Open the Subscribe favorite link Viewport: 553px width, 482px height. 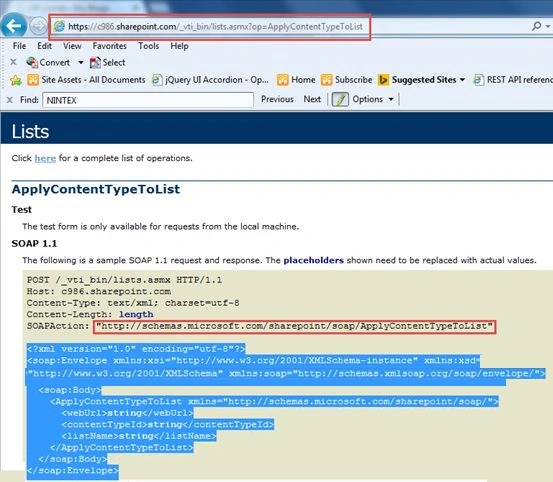(x=347, y=80)
